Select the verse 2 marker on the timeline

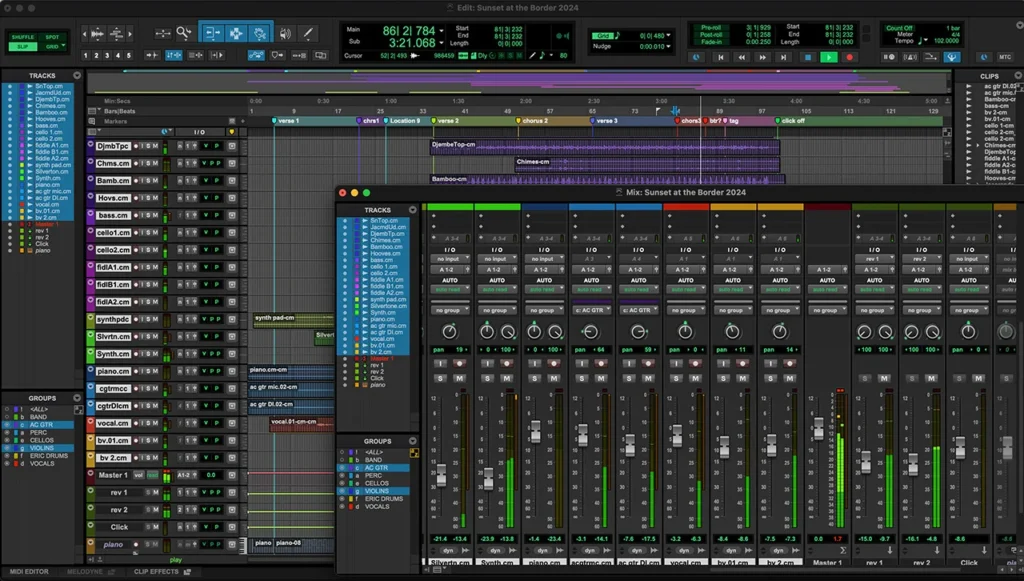433,121
